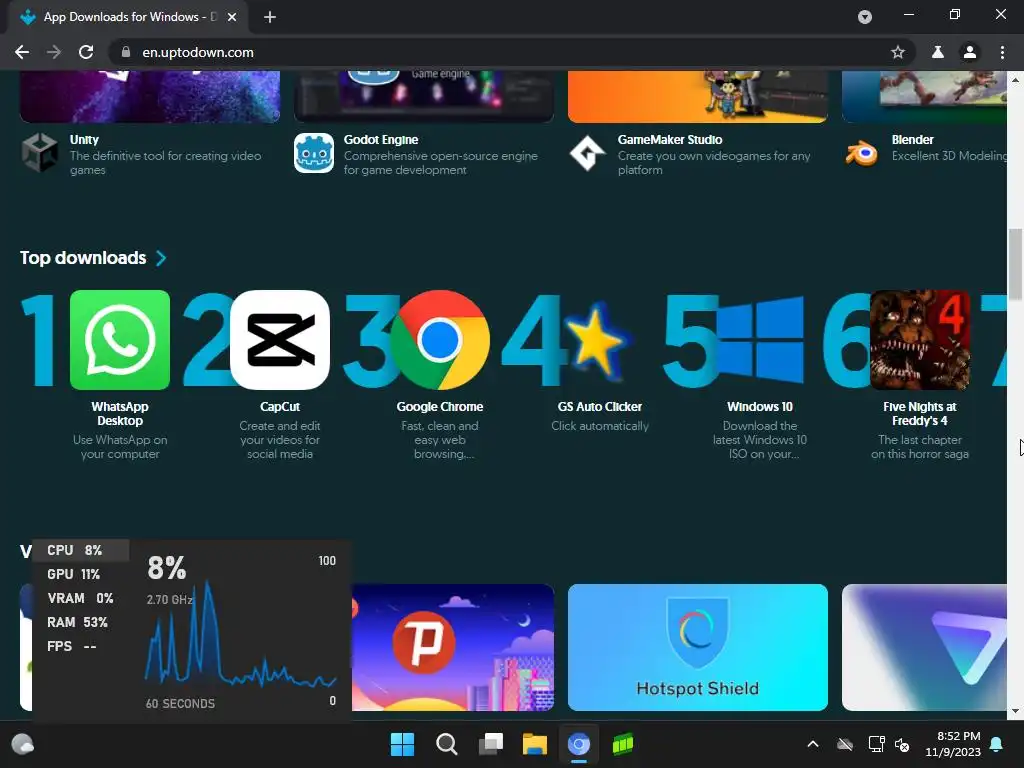The width and height of the screenshot is (1024, 768).
Task: Open the clock and date in the tray
Action: point(953,744)
